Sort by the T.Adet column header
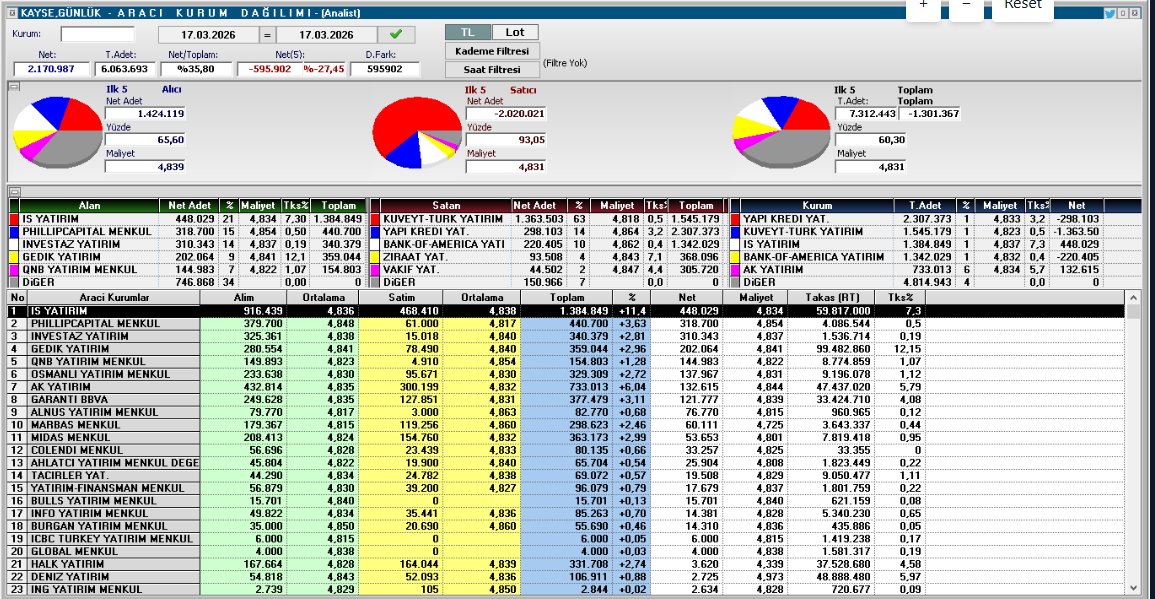1155x599 pixels. point(924,206)
